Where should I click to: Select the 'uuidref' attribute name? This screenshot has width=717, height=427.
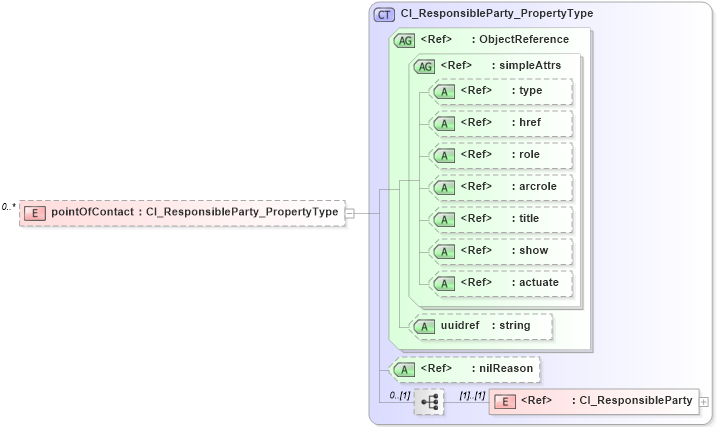[460, 325]
